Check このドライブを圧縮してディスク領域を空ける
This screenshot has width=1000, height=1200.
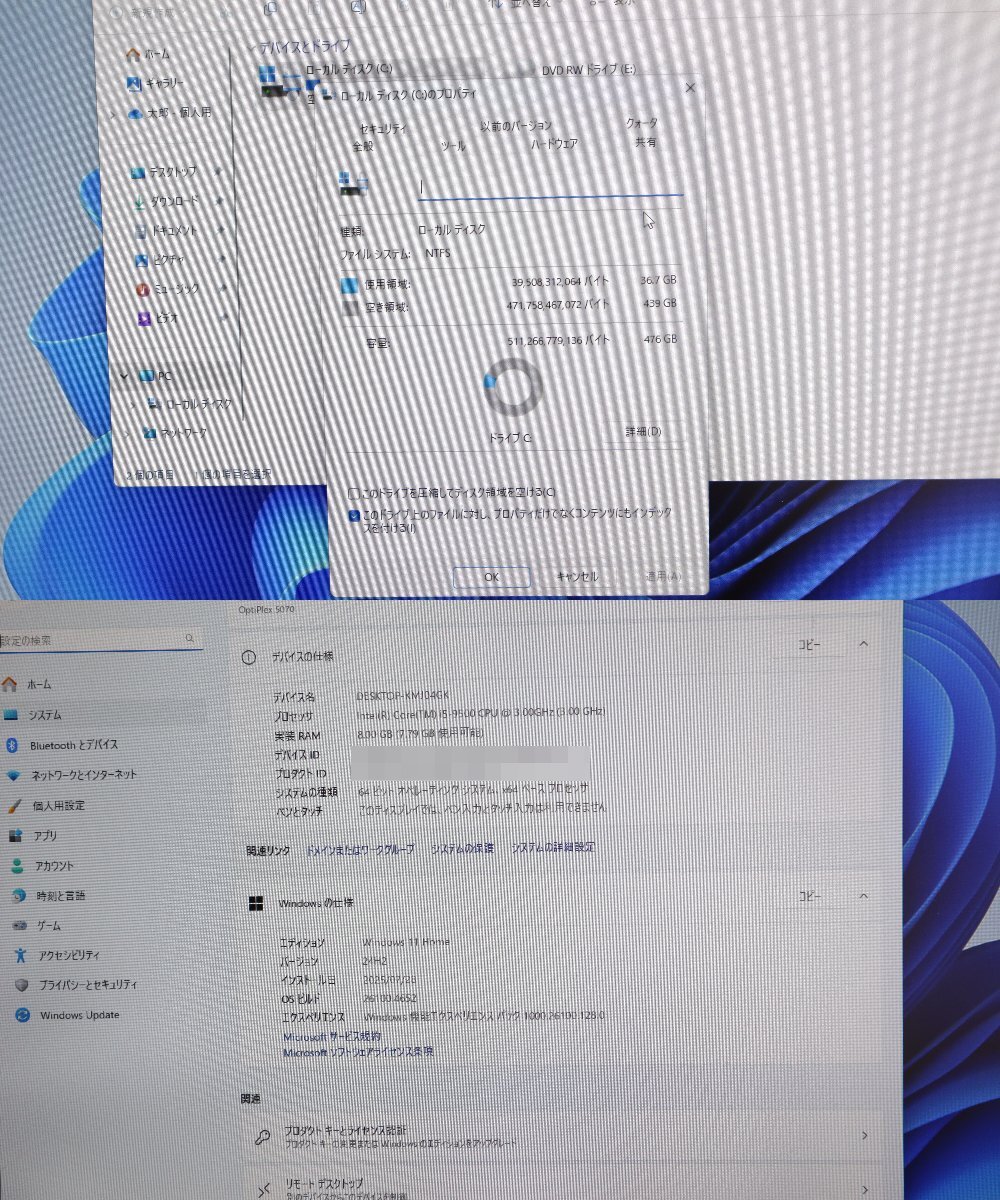[x=353, y=493]
